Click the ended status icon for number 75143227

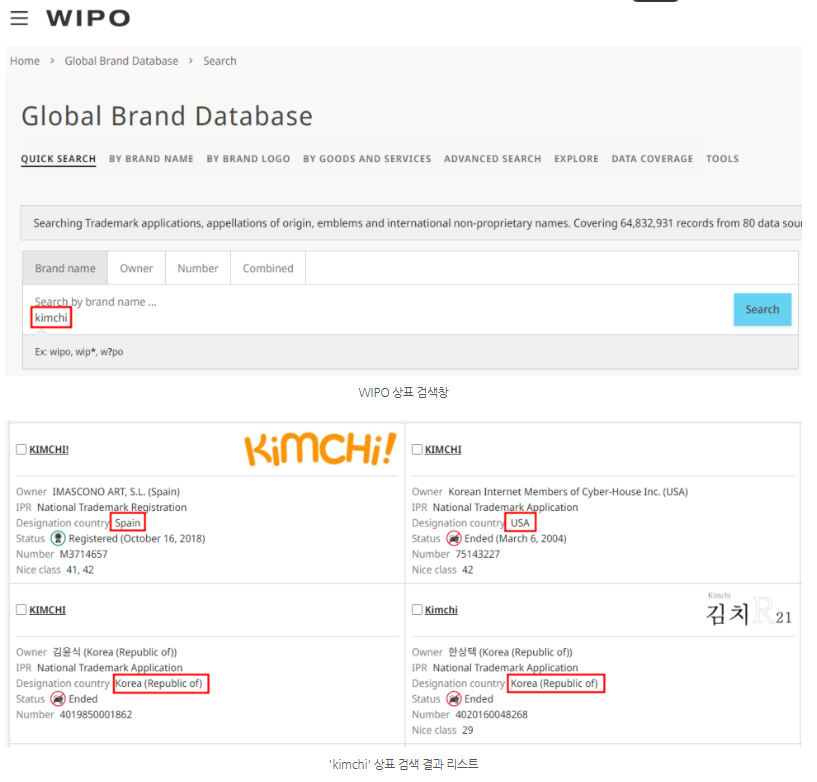coord(454,538)
